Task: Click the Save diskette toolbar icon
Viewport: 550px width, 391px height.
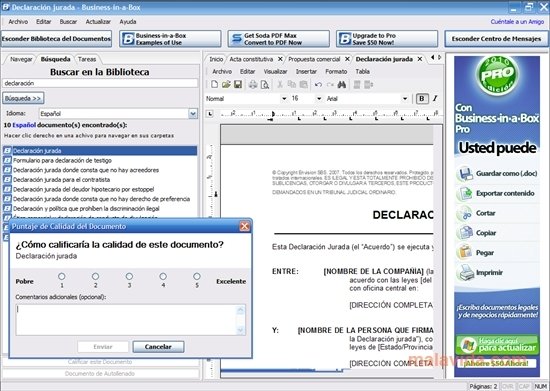Action: pyautogui.click(x=238, y=84)
